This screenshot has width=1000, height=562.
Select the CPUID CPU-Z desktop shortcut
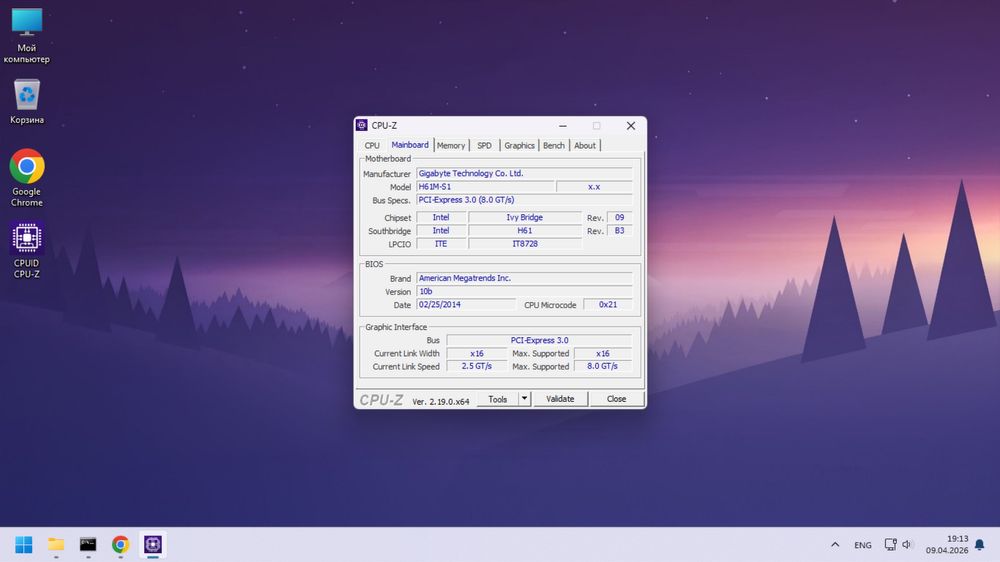pyautogui.click(x=27, y=250)
